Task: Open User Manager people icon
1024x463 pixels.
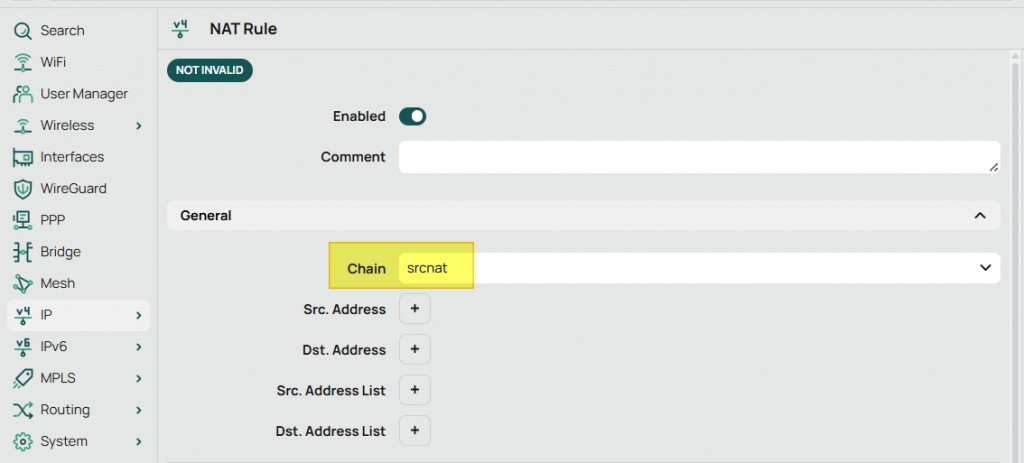Action: (23, 94)
